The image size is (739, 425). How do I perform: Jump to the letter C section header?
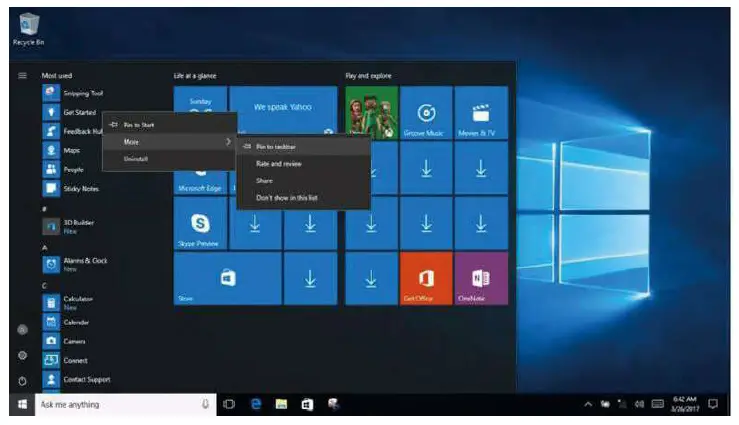click(x=44, y=286)
